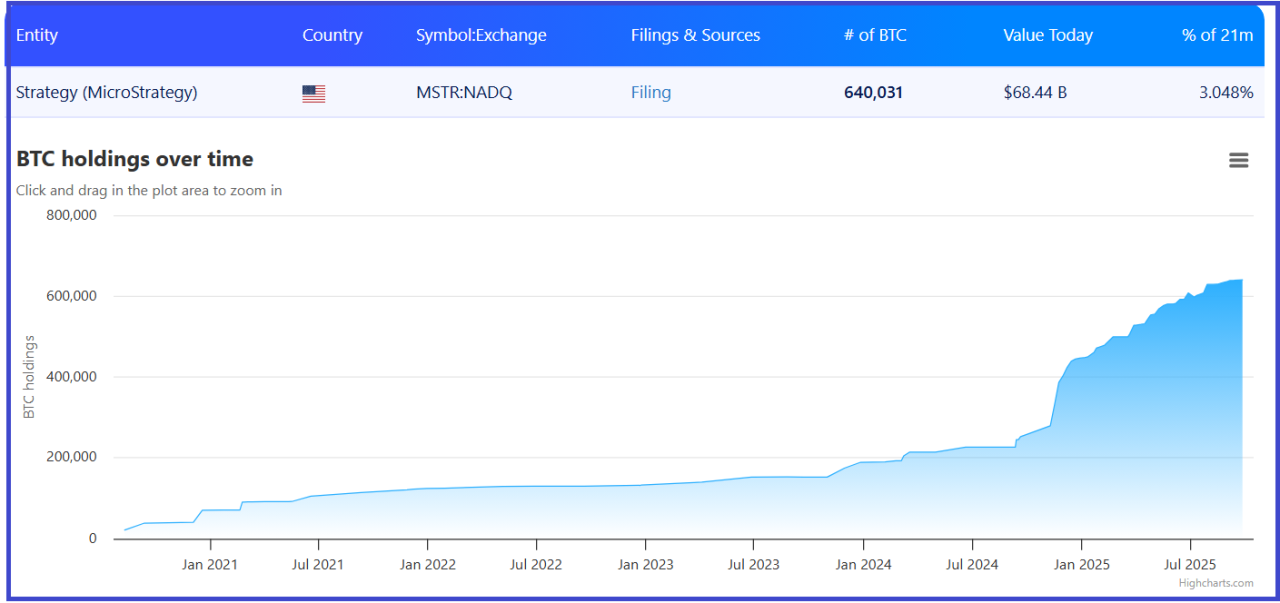Sort by the # of BTC header
Screen dimensions: 1280x603
point(874,35)
